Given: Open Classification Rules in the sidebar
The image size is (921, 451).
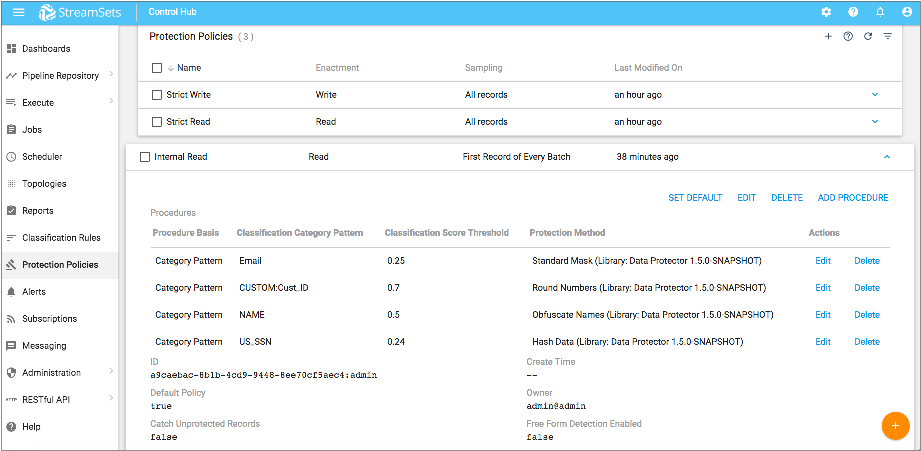Looking at the screenshot, I should [61, 238].
